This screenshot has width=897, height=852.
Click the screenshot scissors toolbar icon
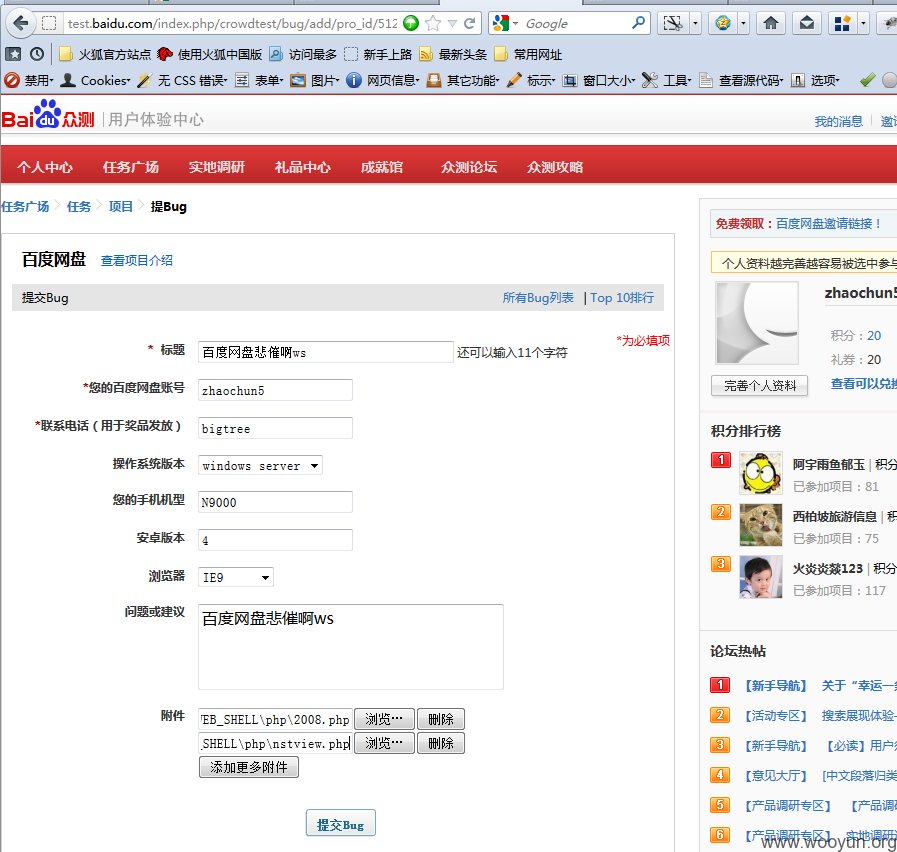click(673, 23)
